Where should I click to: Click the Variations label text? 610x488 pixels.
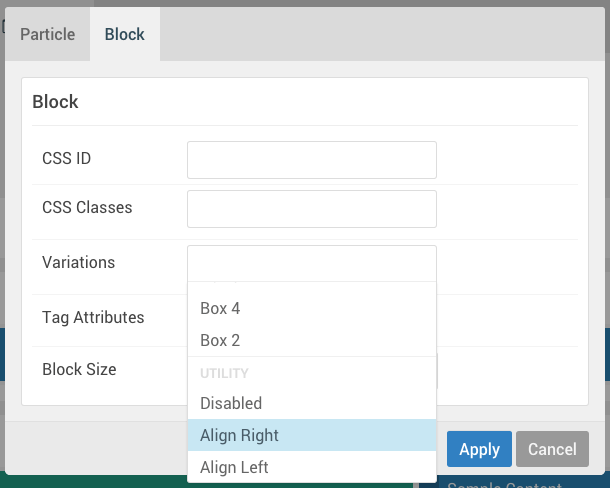coord(78,263)
